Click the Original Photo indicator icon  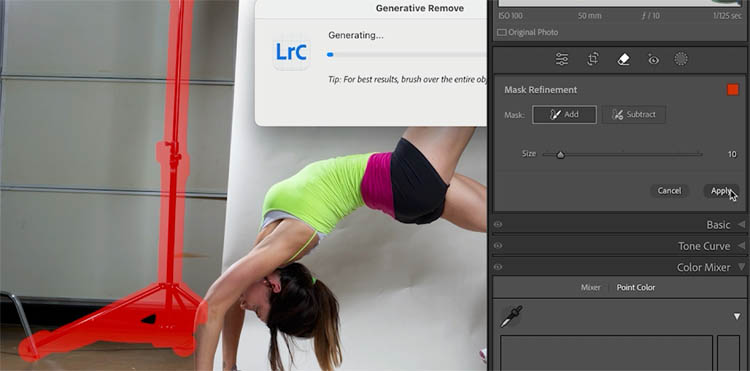501,33
